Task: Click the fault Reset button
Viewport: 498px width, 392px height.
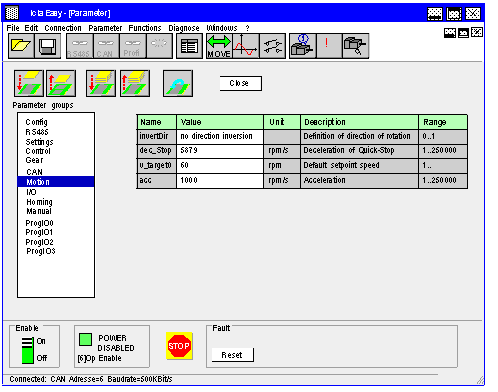Action: (x=233, y=355)
